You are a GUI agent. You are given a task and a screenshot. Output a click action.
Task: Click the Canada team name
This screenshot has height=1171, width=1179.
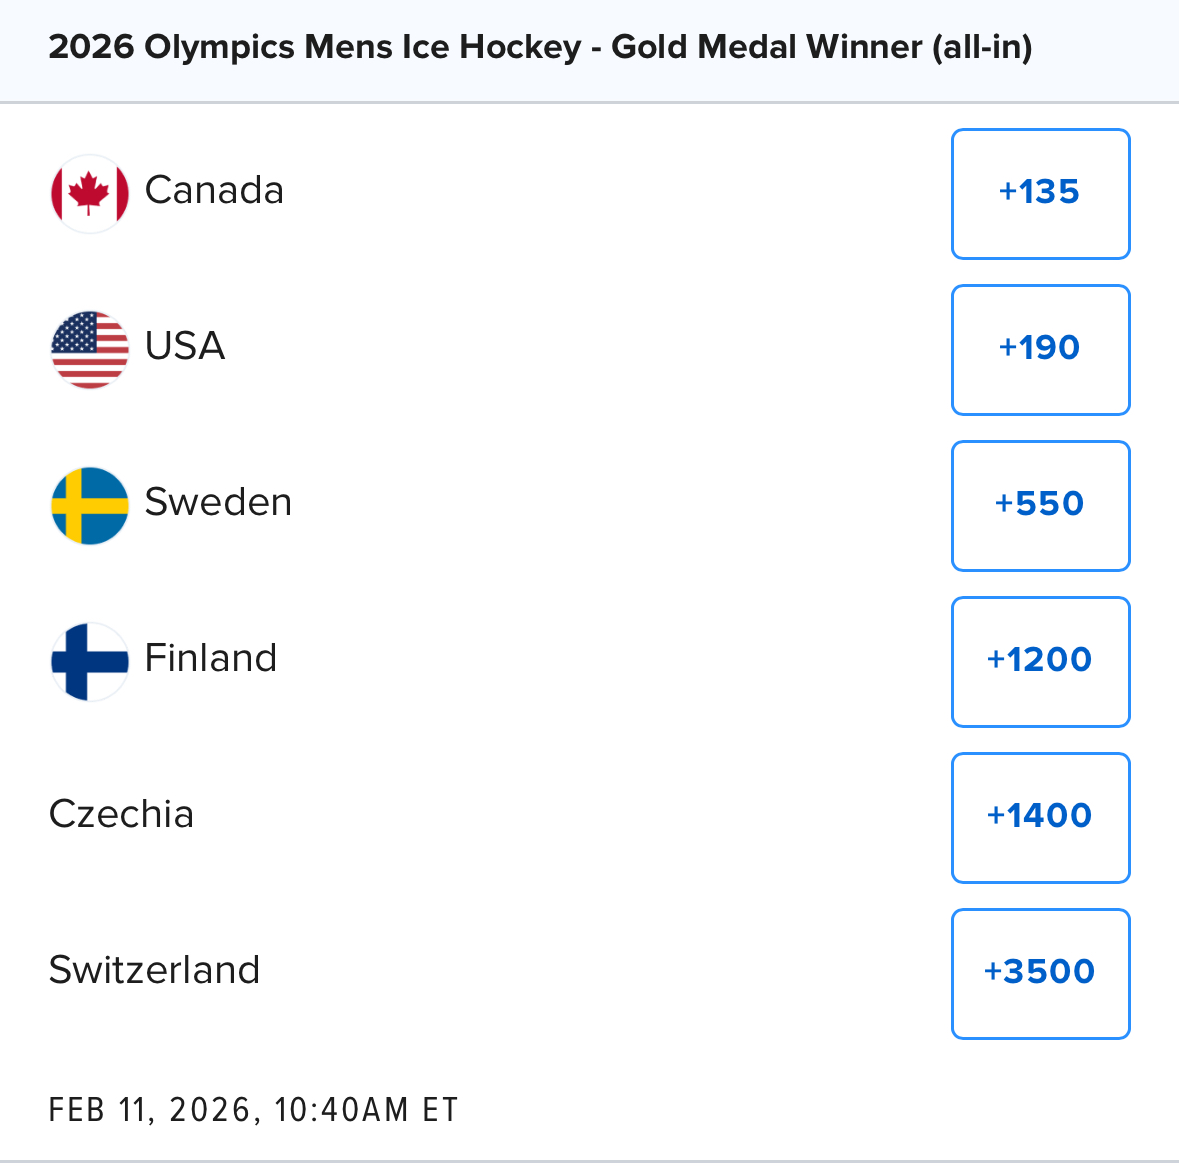(x=214, y=190)
